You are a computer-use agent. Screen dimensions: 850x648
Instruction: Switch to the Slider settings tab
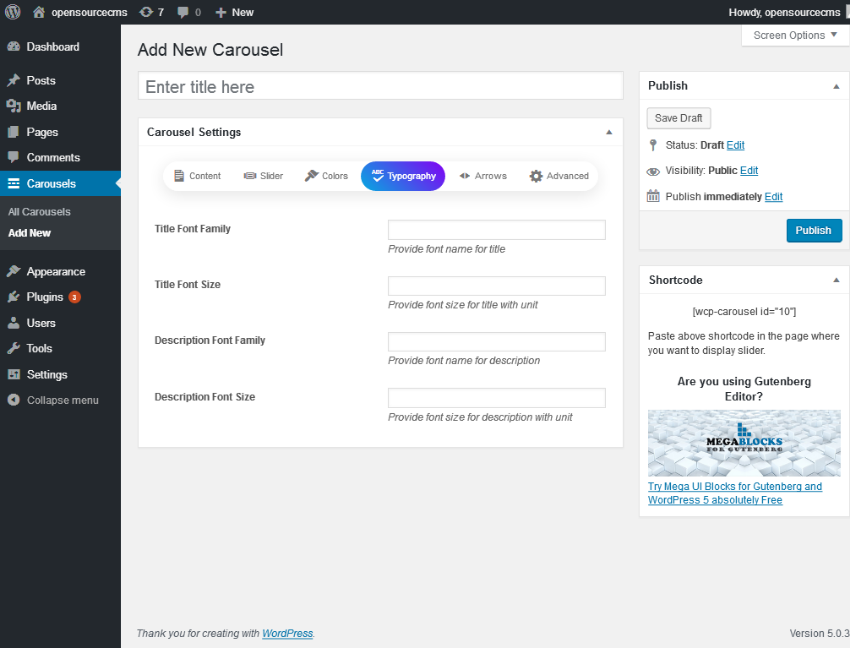263,176
